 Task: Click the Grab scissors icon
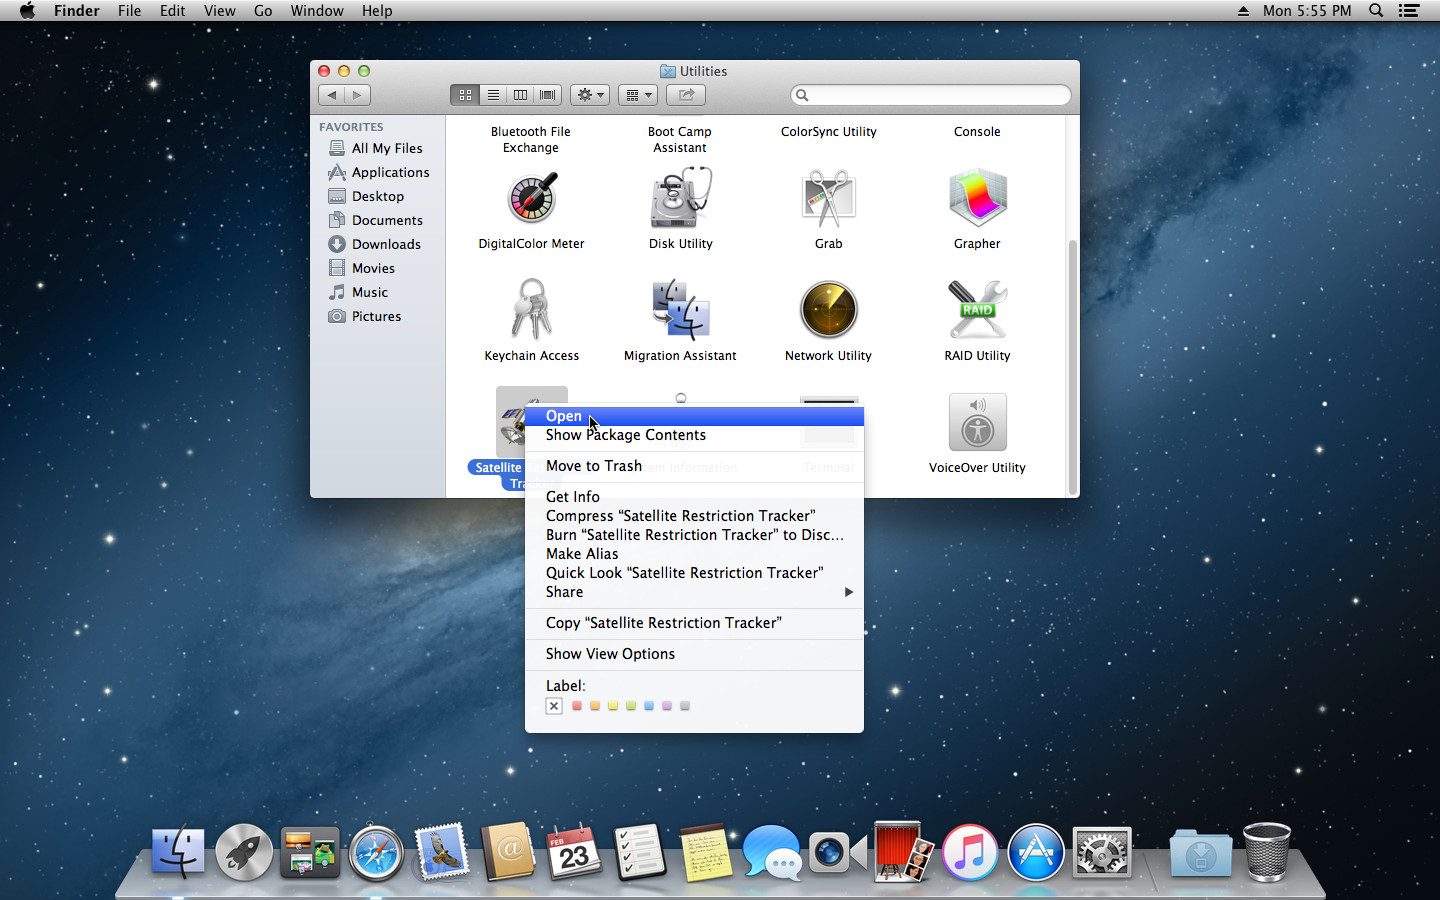828,199
